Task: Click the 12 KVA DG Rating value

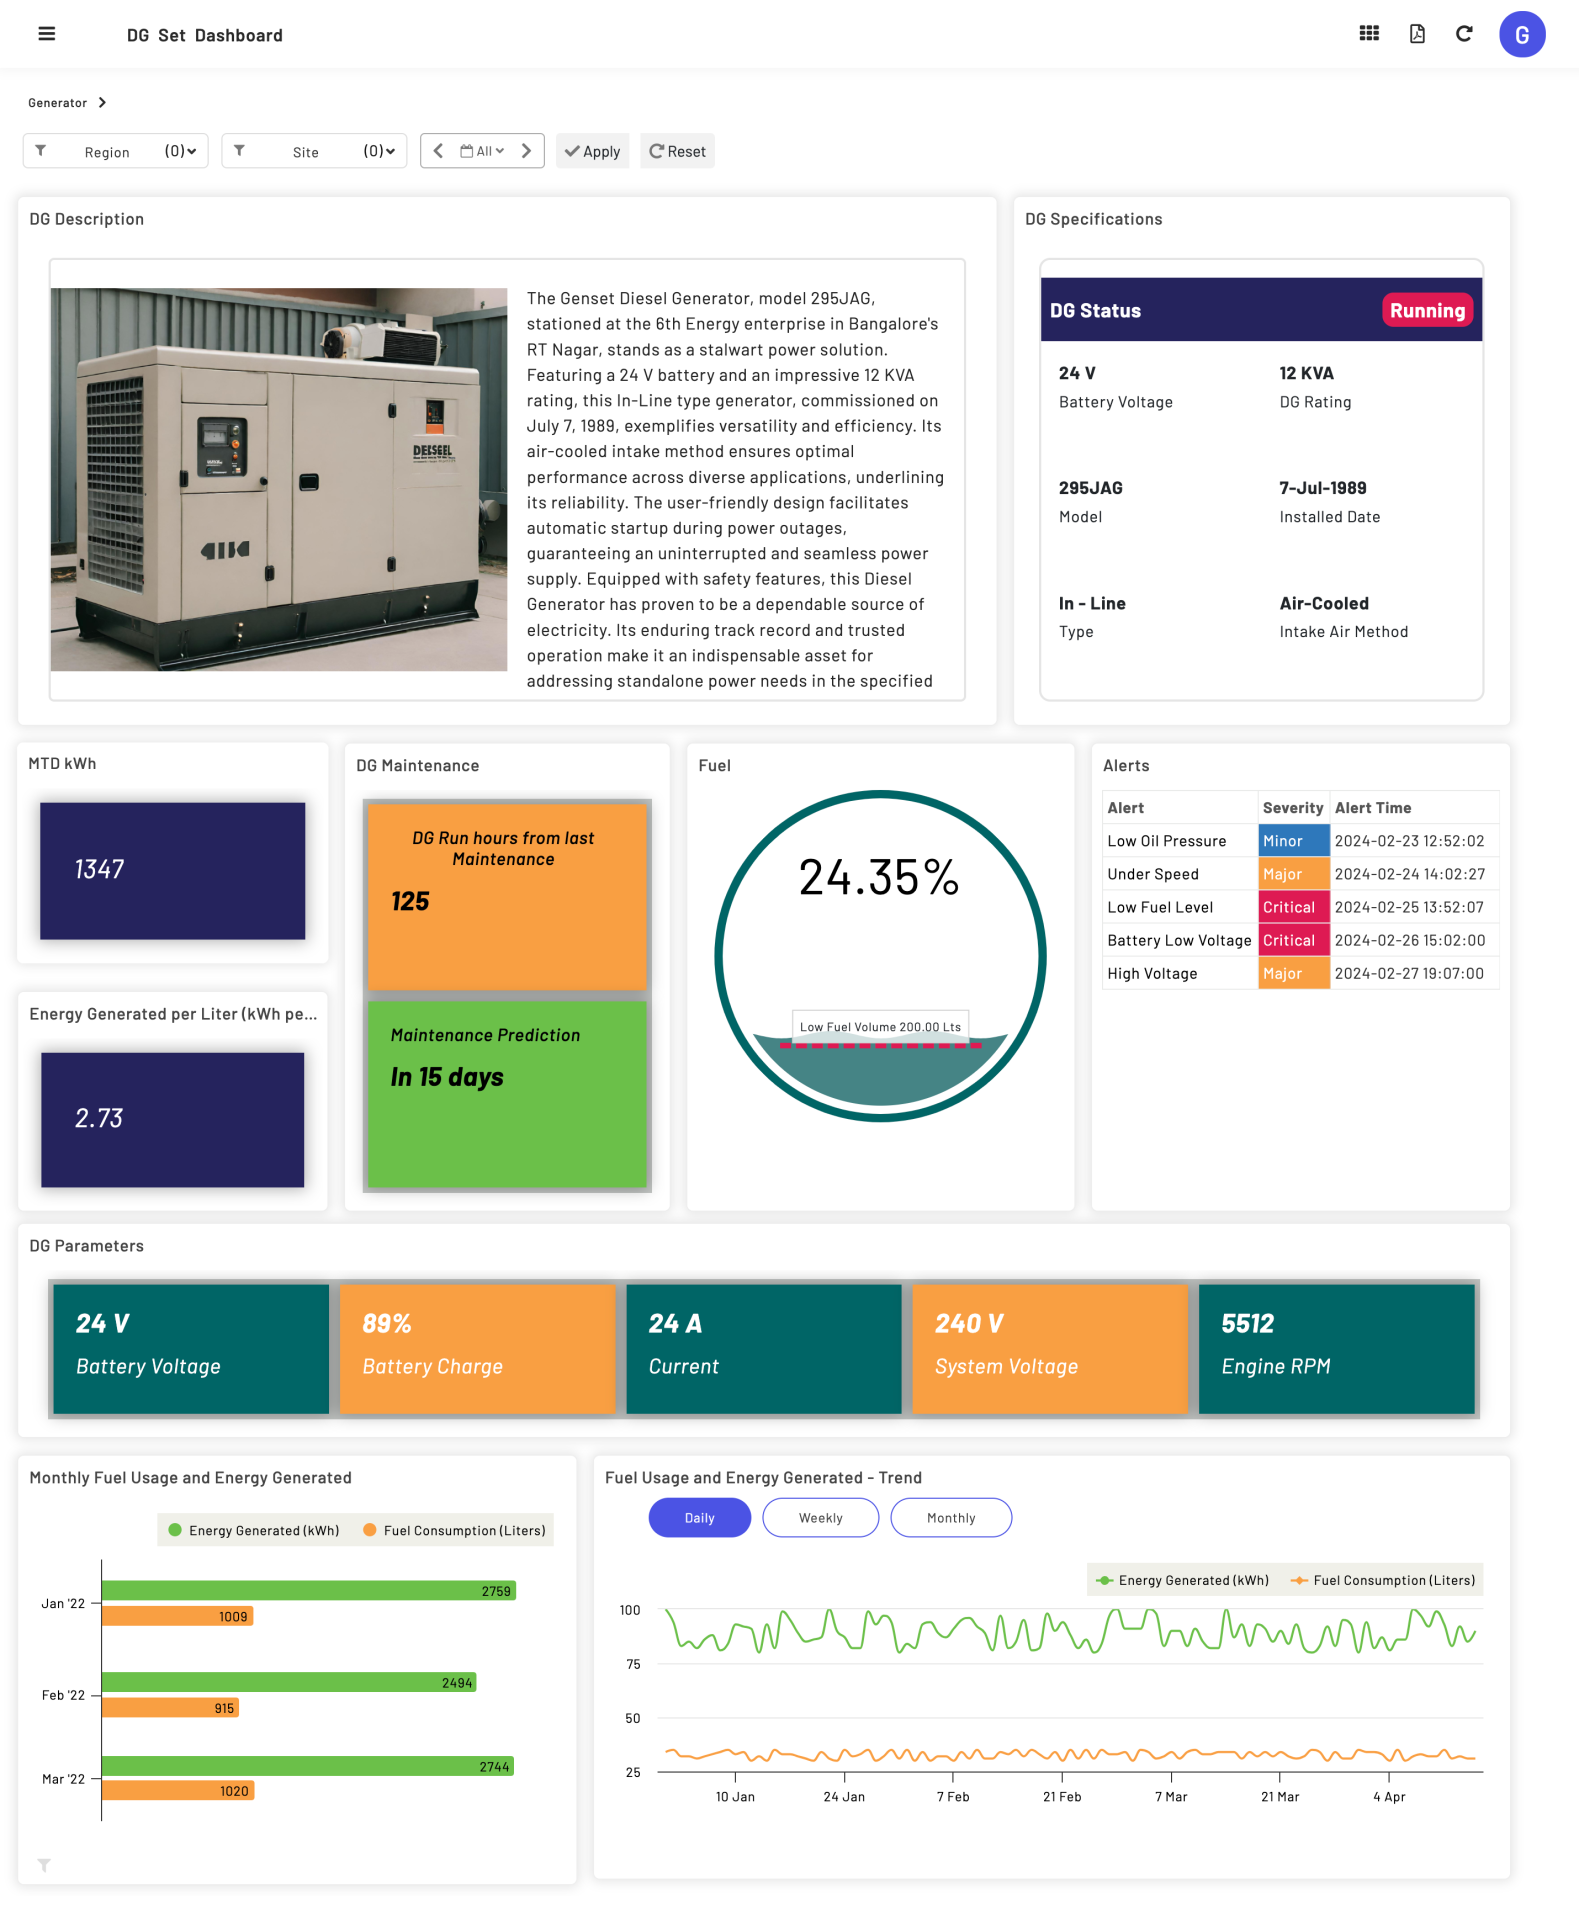Action: 1306,373
